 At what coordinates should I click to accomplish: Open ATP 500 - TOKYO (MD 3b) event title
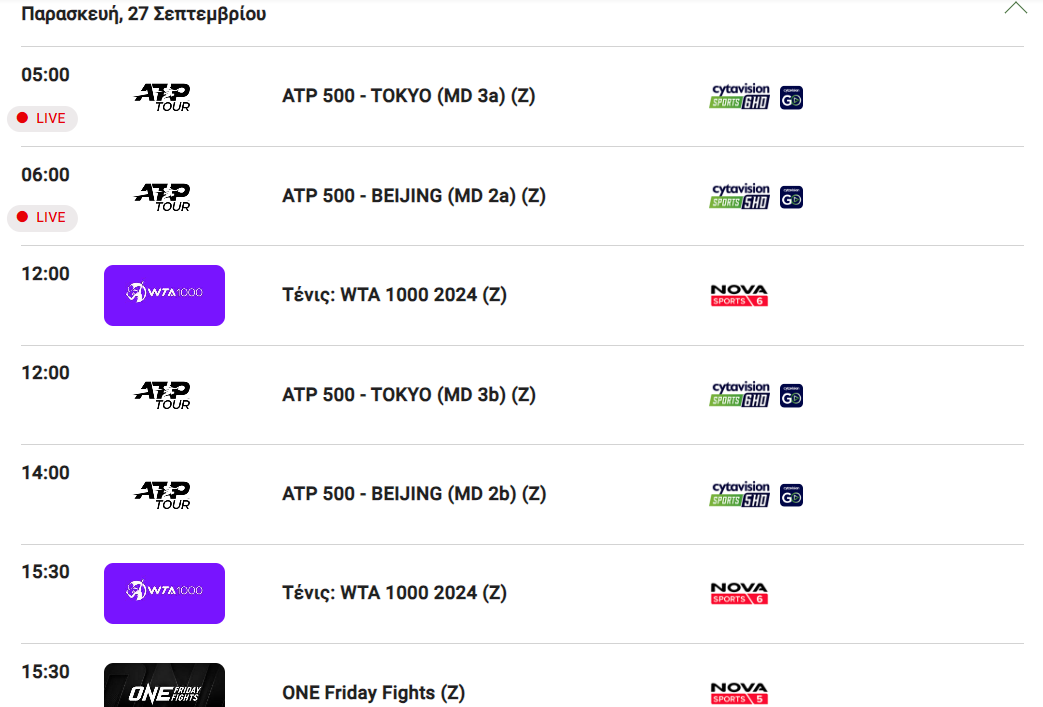point(408,395)
